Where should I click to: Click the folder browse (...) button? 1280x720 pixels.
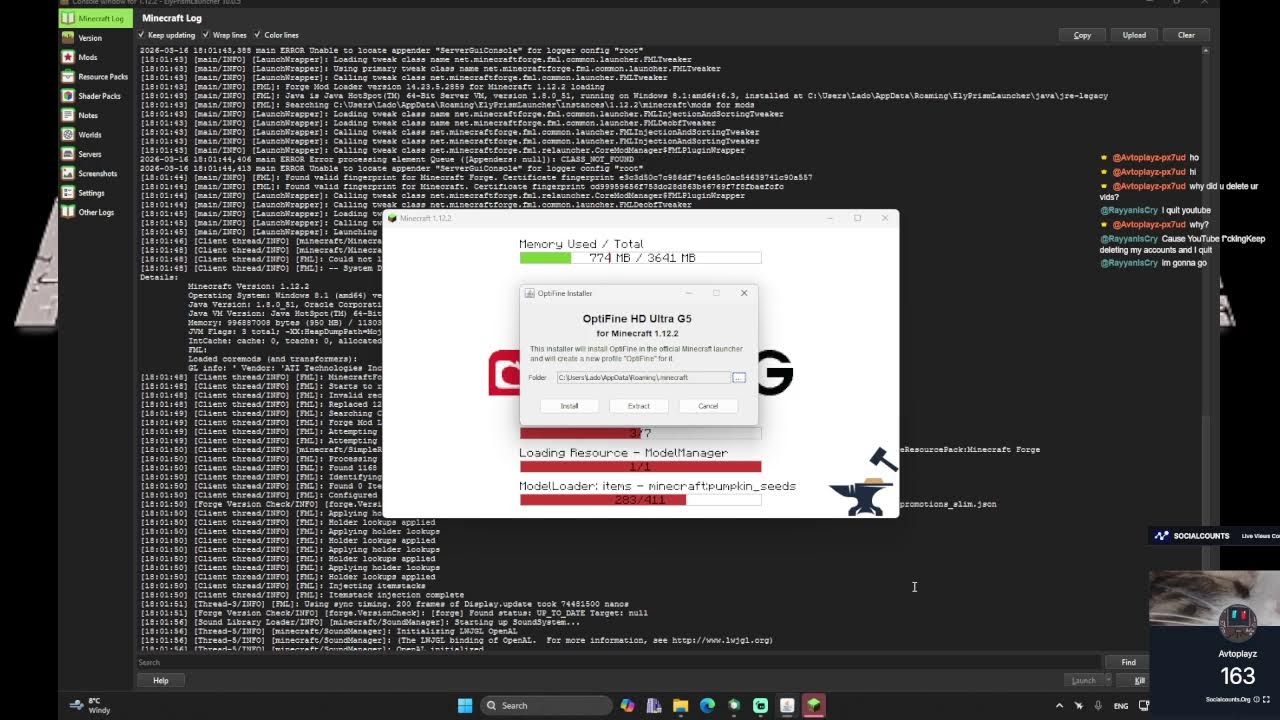[x=739, y=378]
